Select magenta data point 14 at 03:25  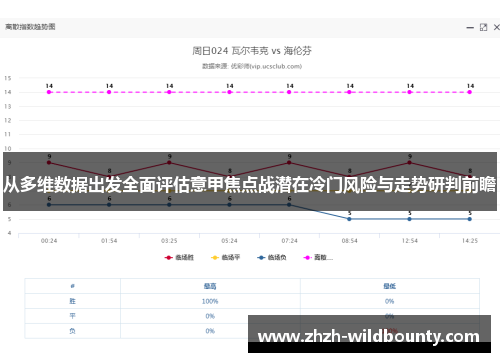tap(169, 92)
